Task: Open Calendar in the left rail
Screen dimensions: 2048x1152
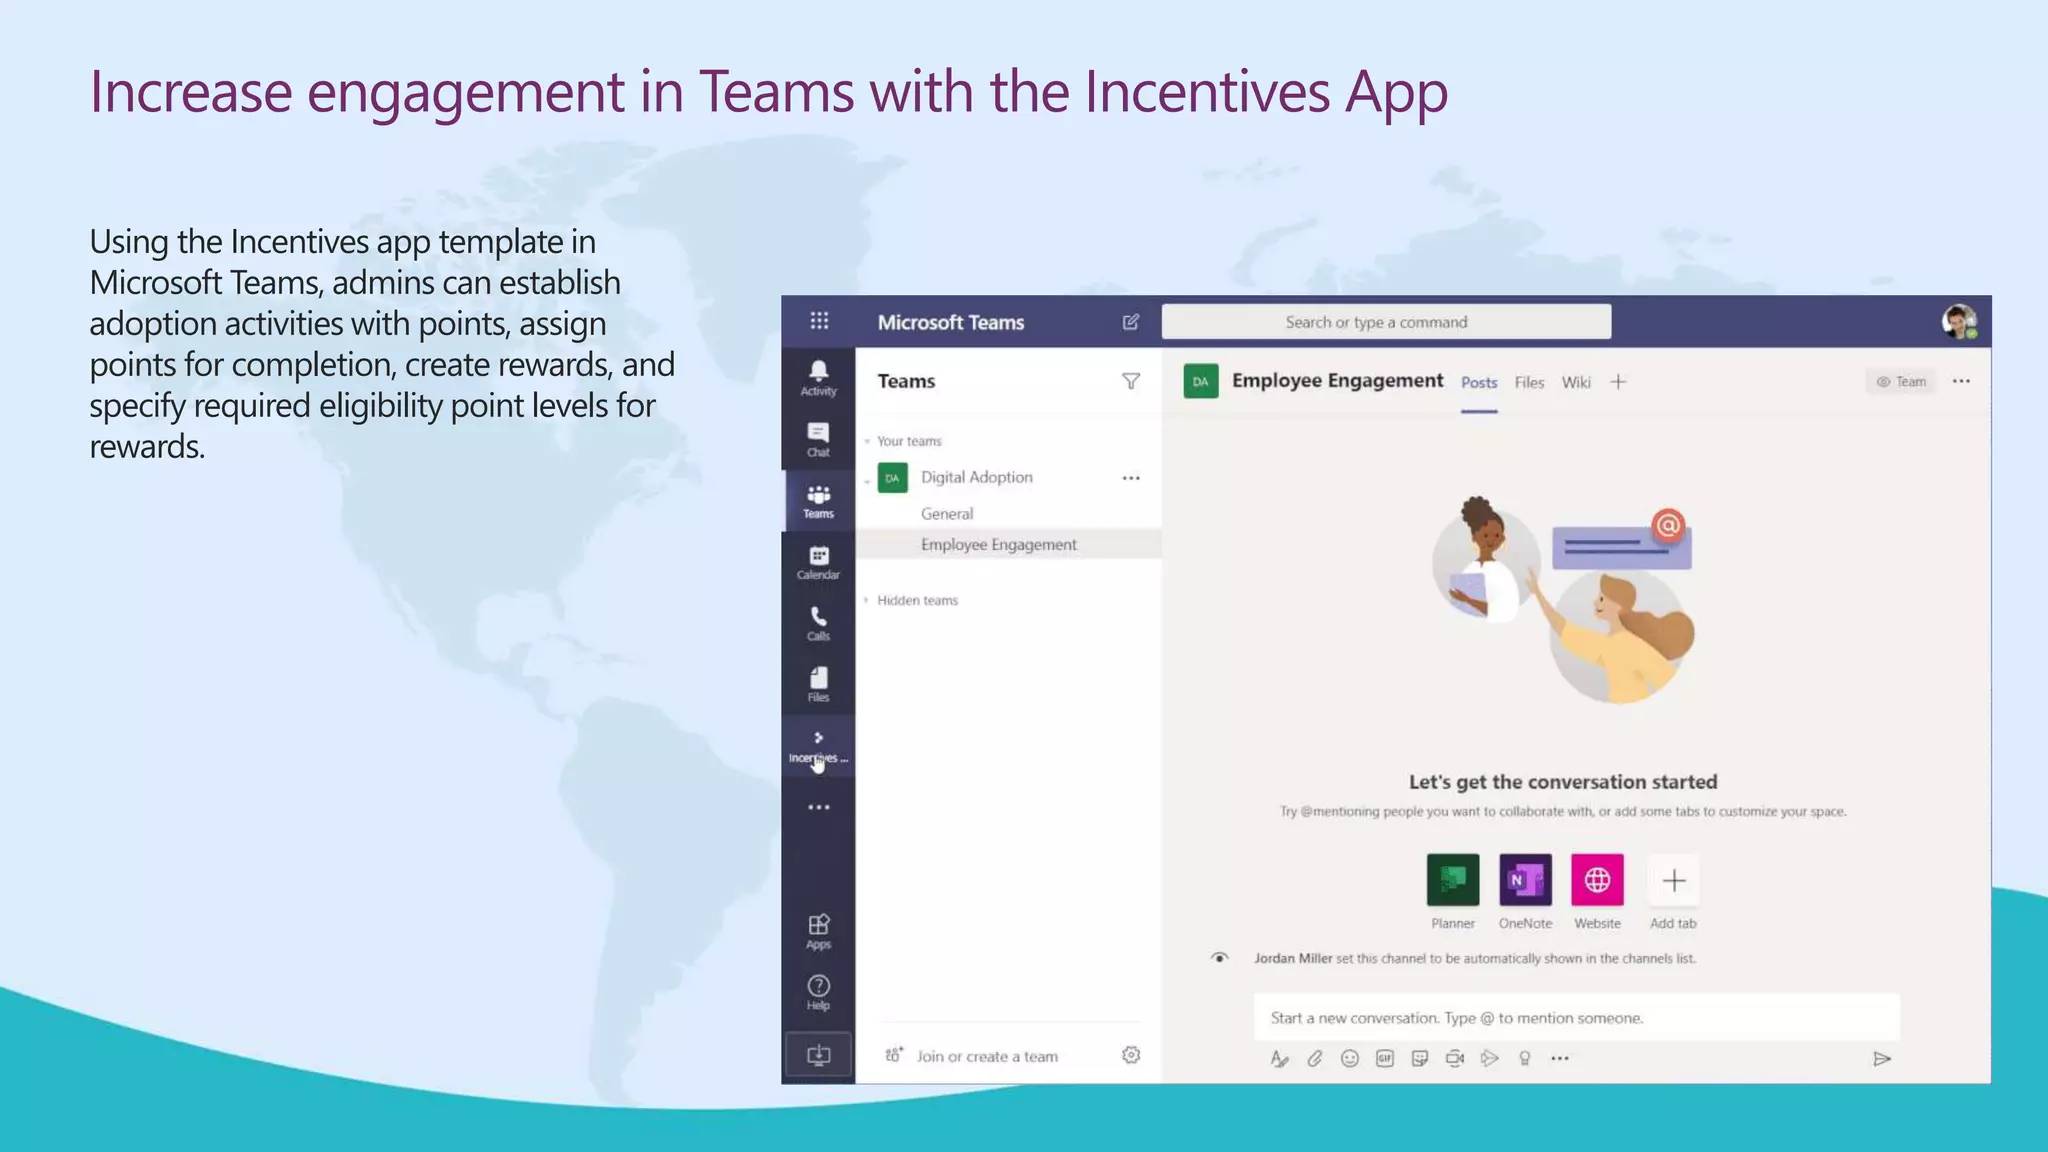Action: coord(818,563)
